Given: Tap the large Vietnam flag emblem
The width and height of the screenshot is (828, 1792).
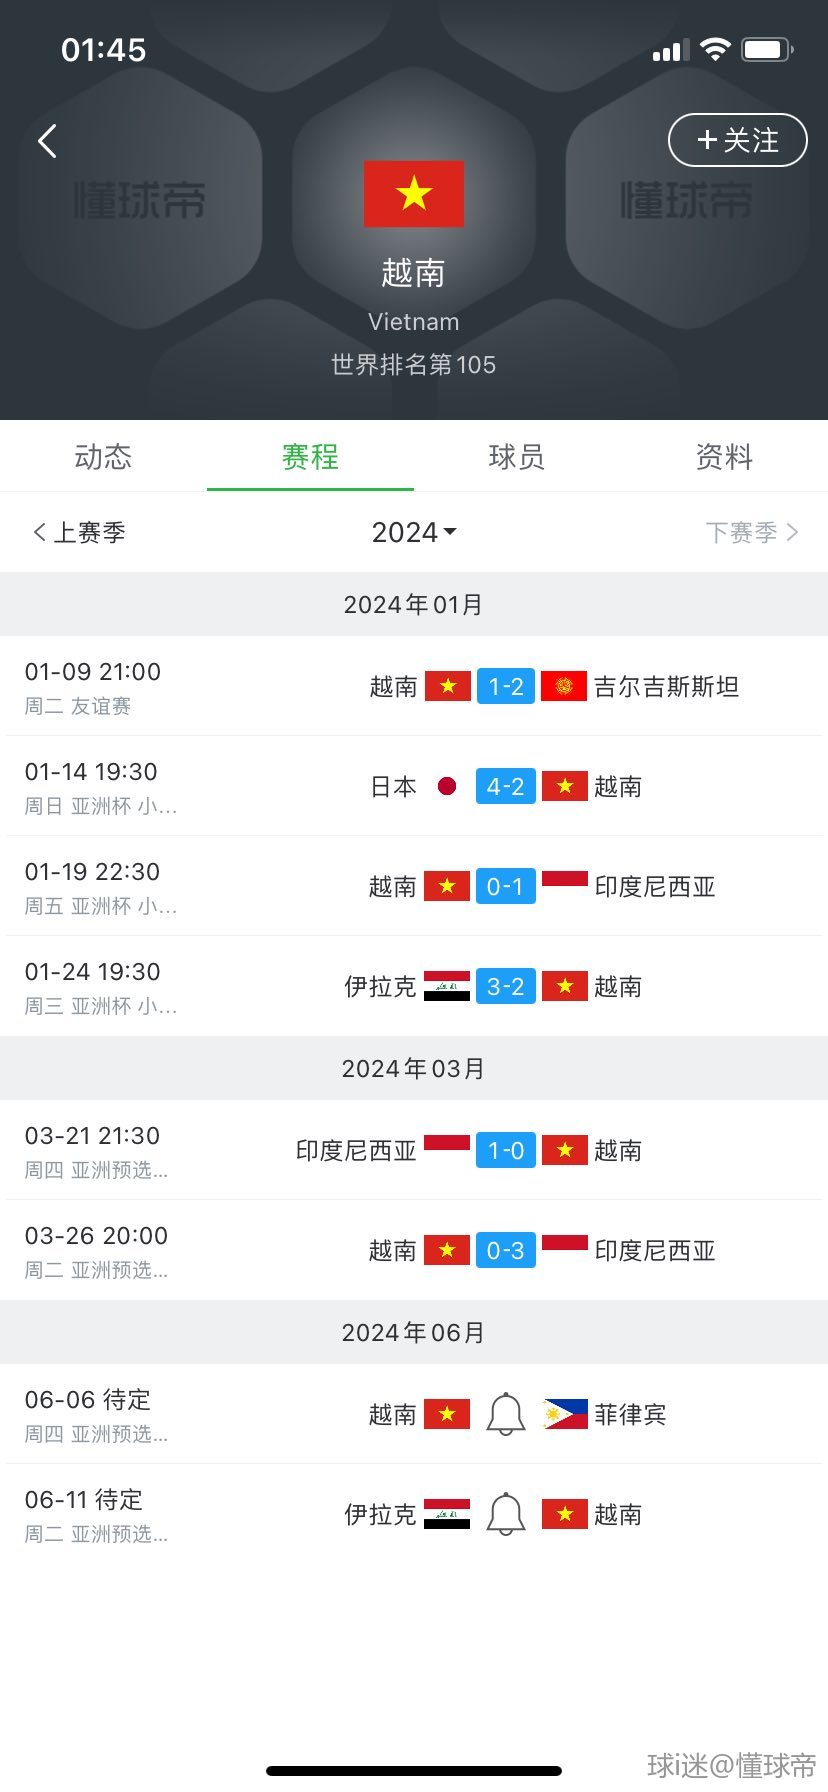Looking at the screenshot, I should pyautogui.click(x=413, y=194).
